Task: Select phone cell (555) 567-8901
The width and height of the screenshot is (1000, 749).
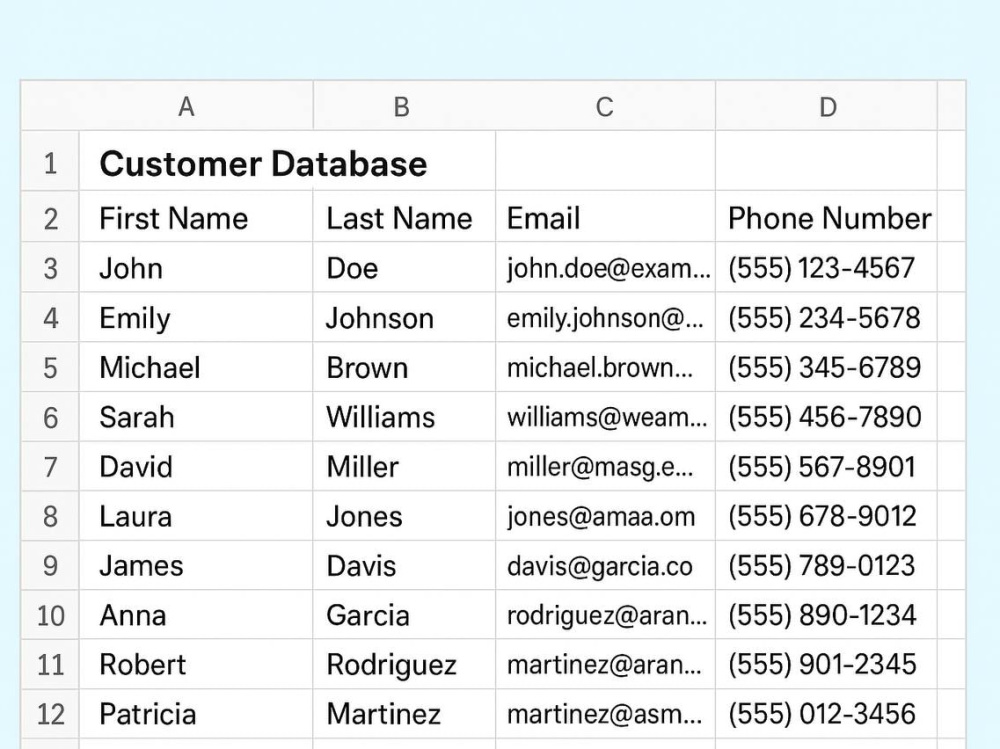Action: [827, 466]
